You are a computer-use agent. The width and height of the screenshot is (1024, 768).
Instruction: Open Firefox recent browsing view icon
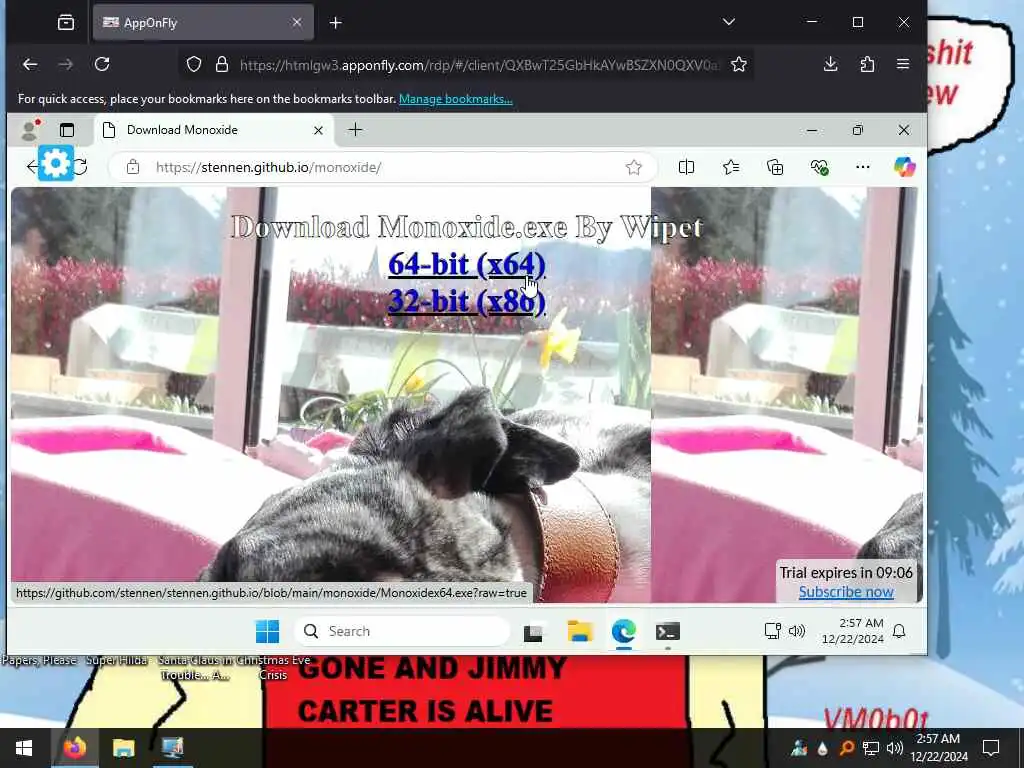66,23
